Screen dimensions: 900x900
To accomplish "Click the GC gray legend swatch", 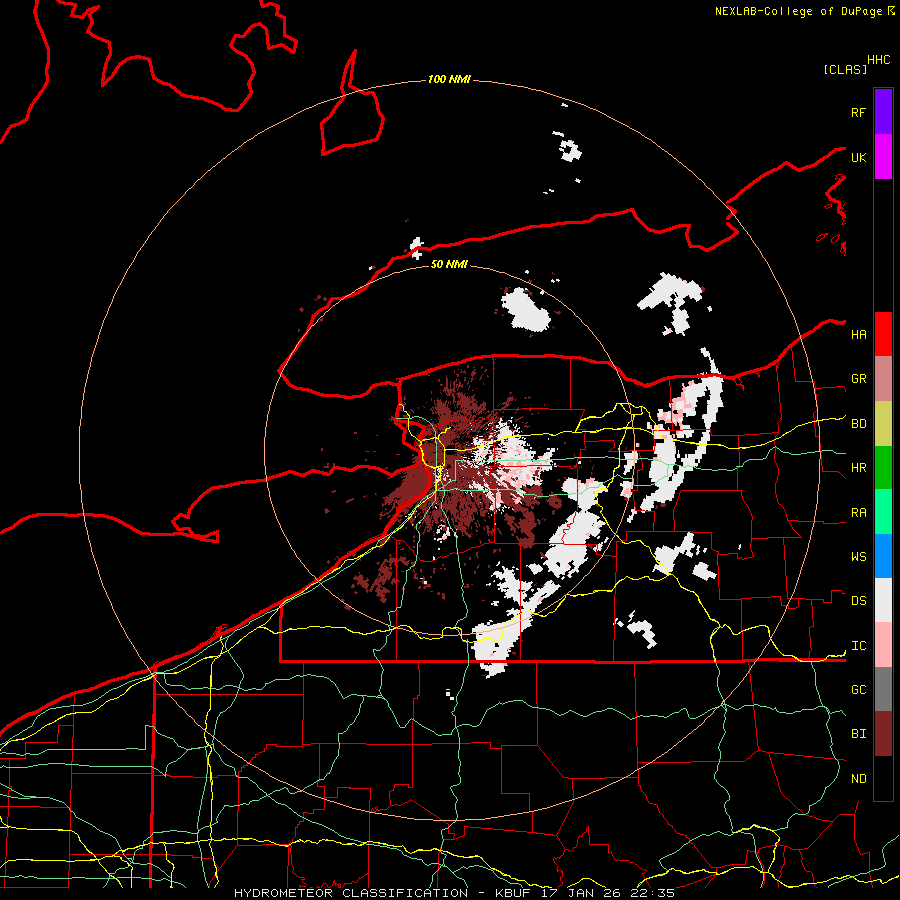I will pyautogui.click(x=883, y=689).
